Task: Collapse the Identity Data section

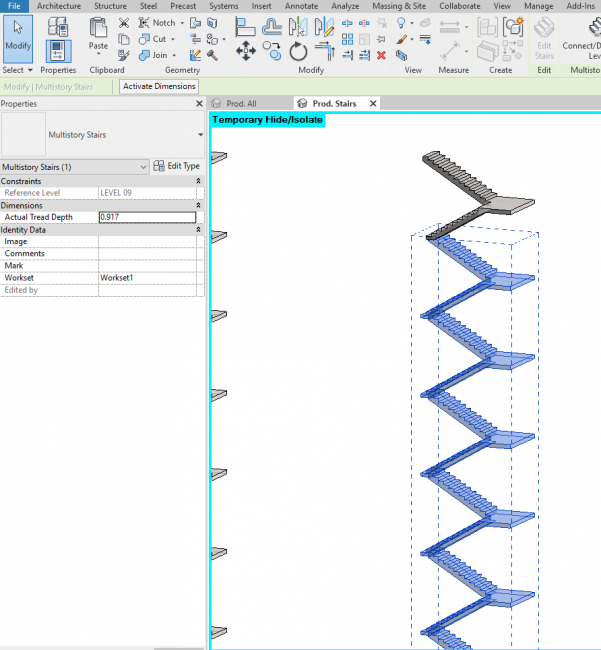Action: coord(198,230)
